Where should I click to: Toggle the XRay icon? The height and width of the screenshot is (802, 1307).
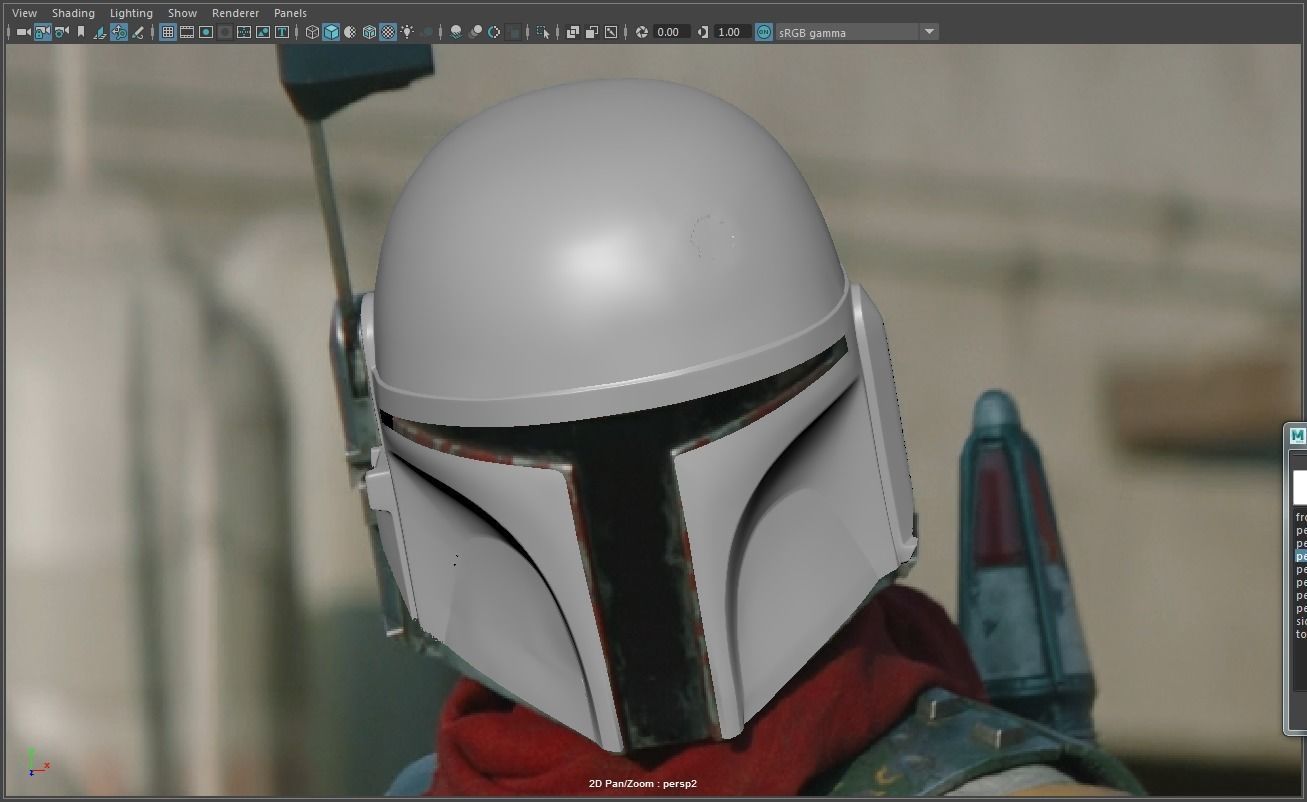click(x=573, y=32)
